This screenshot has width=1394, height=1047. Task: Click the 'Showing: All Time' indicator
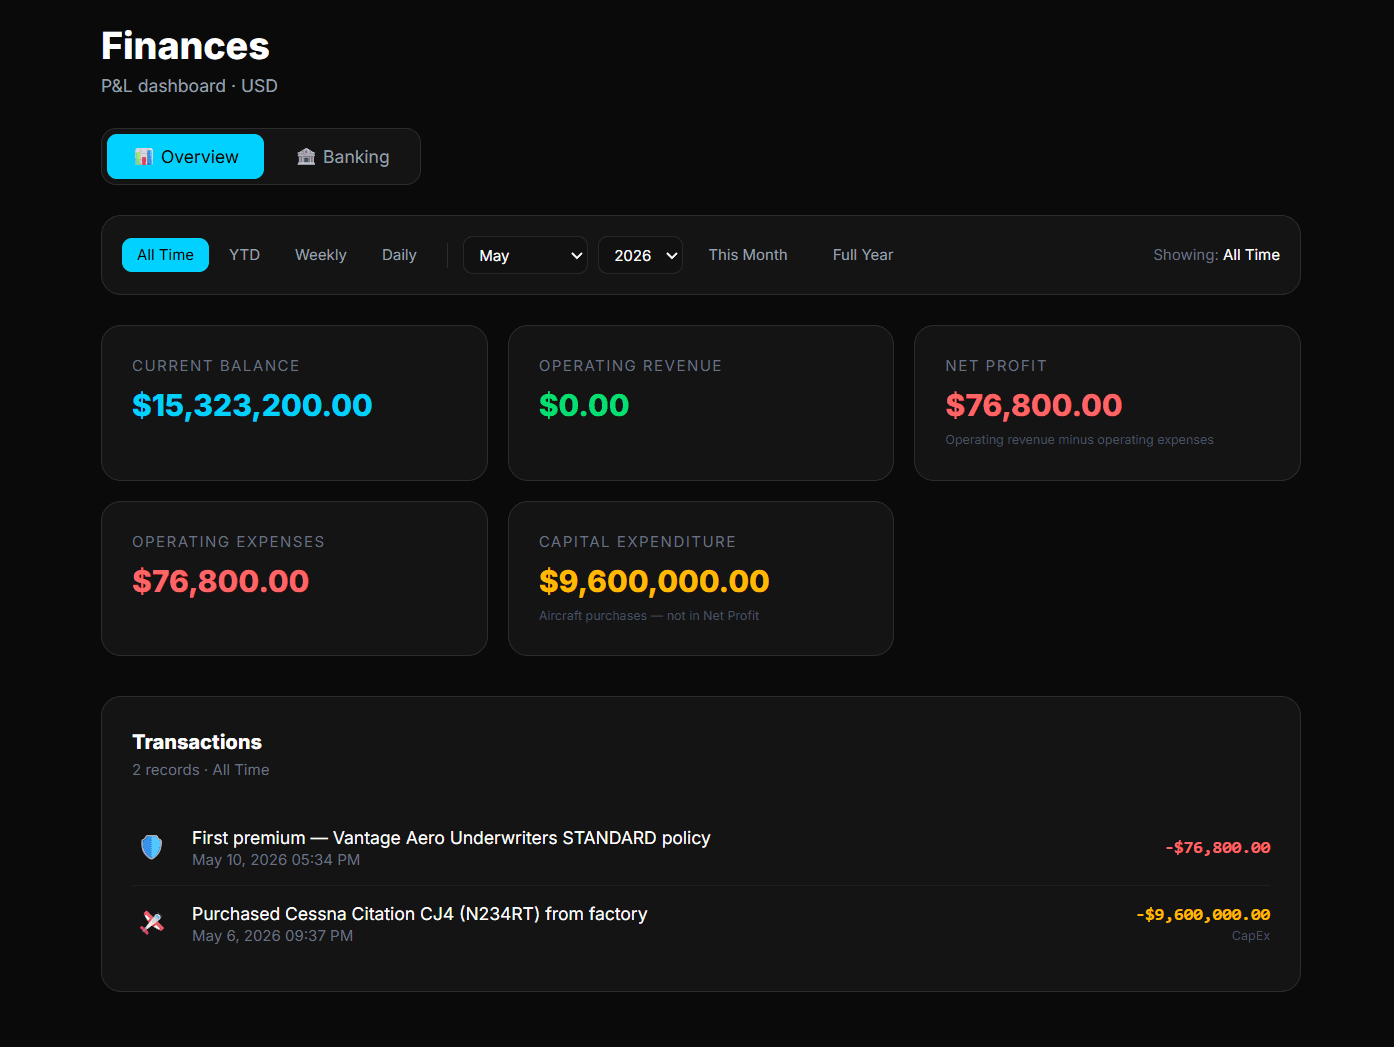click(x=1216, y=255)
